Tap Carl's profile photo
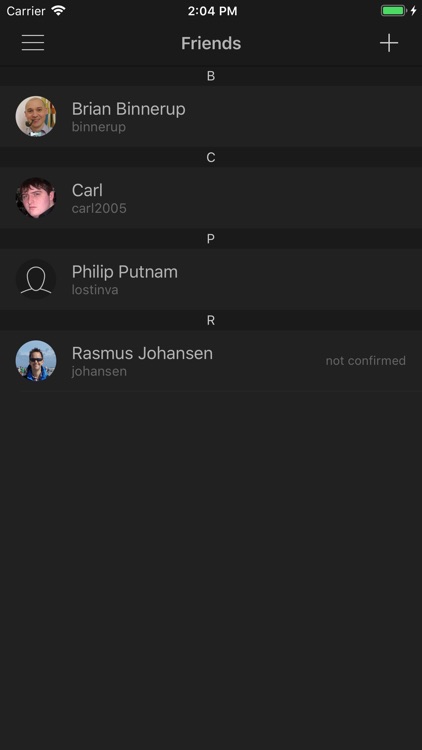The width and height of the screenshot is (422, 750). click(x=36, y=198)
